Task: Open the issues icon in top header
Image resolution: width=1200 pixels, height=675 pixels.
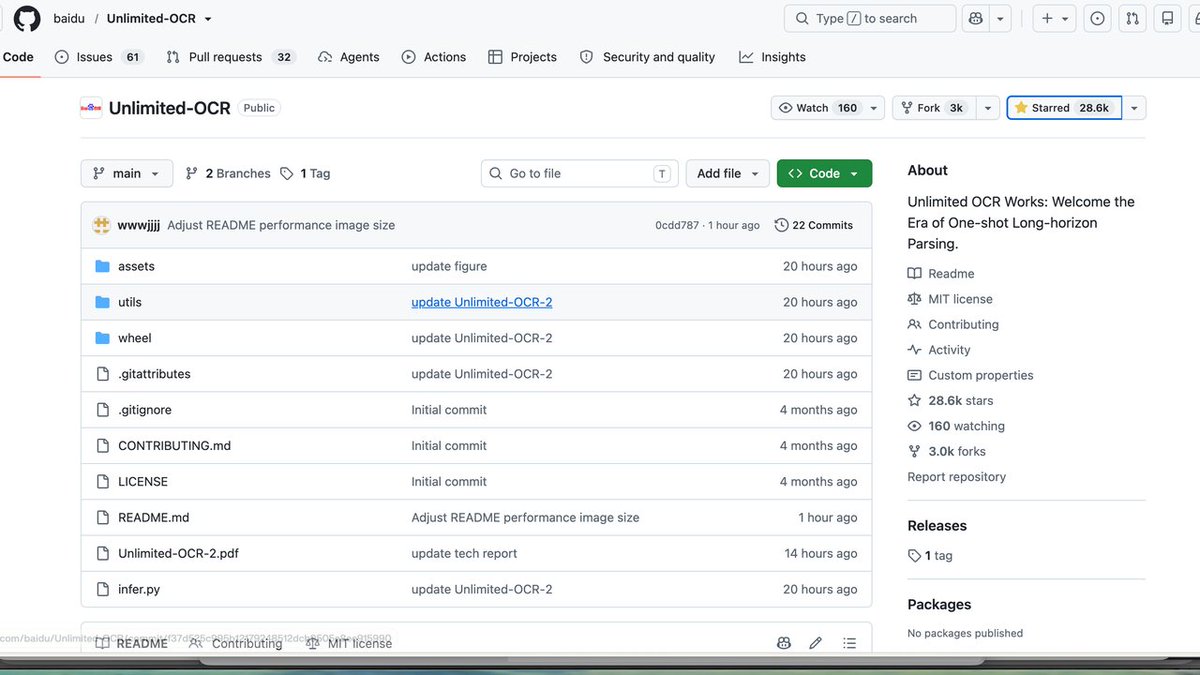Action: (1097, 18)
